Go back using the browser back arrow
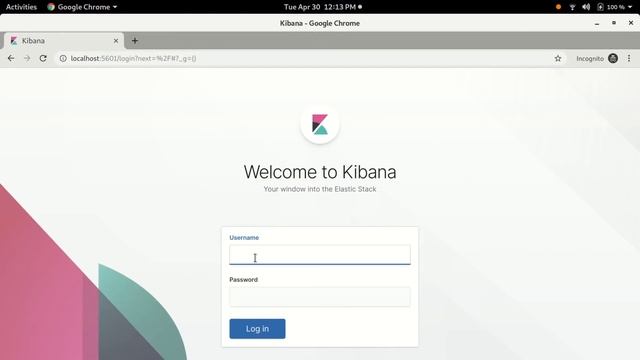The width and height of the screenshot is (640, 360). (x=11, y=58)
